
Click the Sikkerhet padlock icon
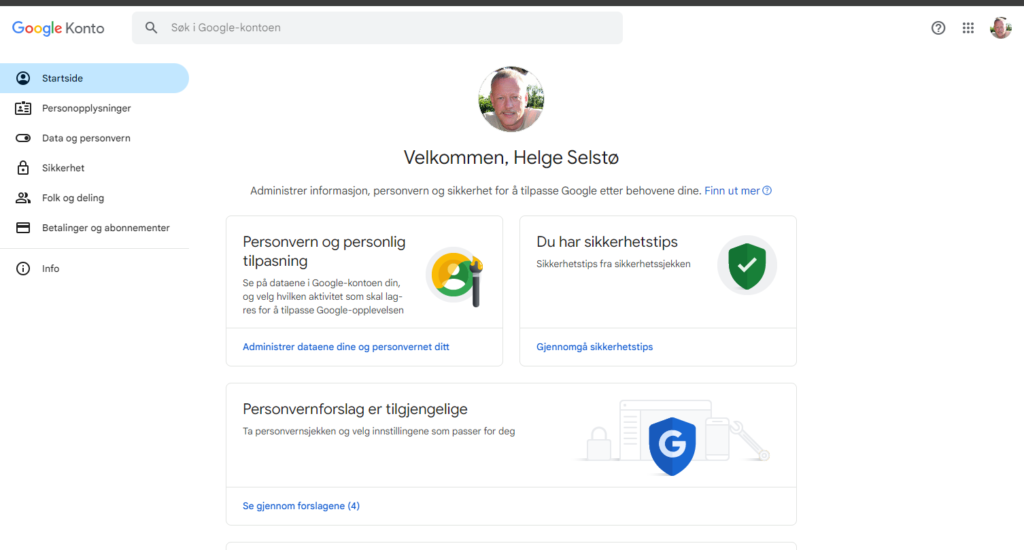pos(23,168)
